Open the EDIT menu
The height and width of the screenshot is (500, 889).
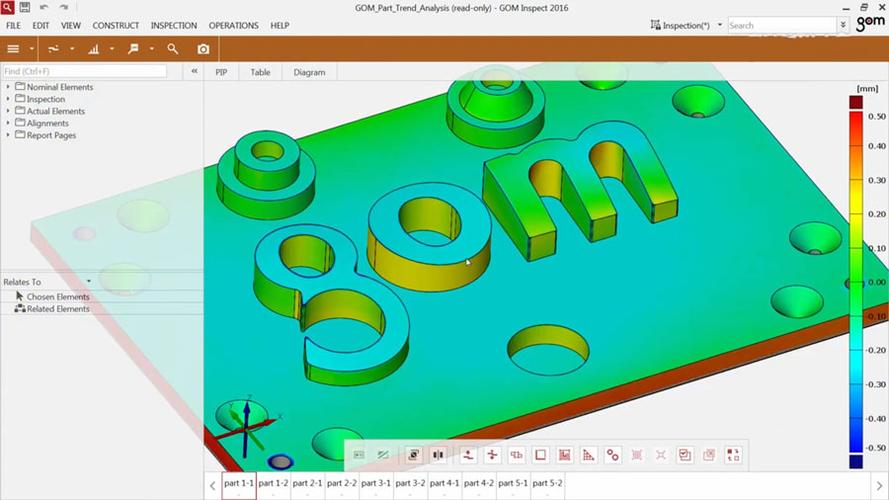coord(41,26)
